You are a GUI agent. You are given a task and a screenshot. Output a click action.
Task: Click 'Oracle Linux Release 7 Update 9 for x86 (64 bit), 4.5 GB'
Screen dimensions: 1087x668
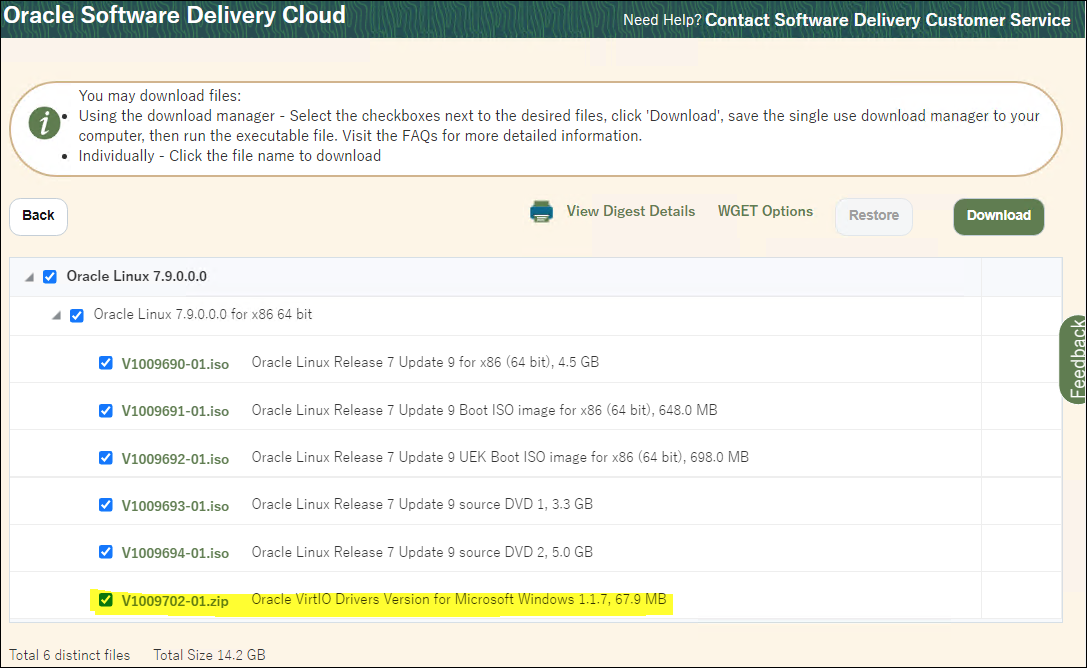[x=425, y=362]
